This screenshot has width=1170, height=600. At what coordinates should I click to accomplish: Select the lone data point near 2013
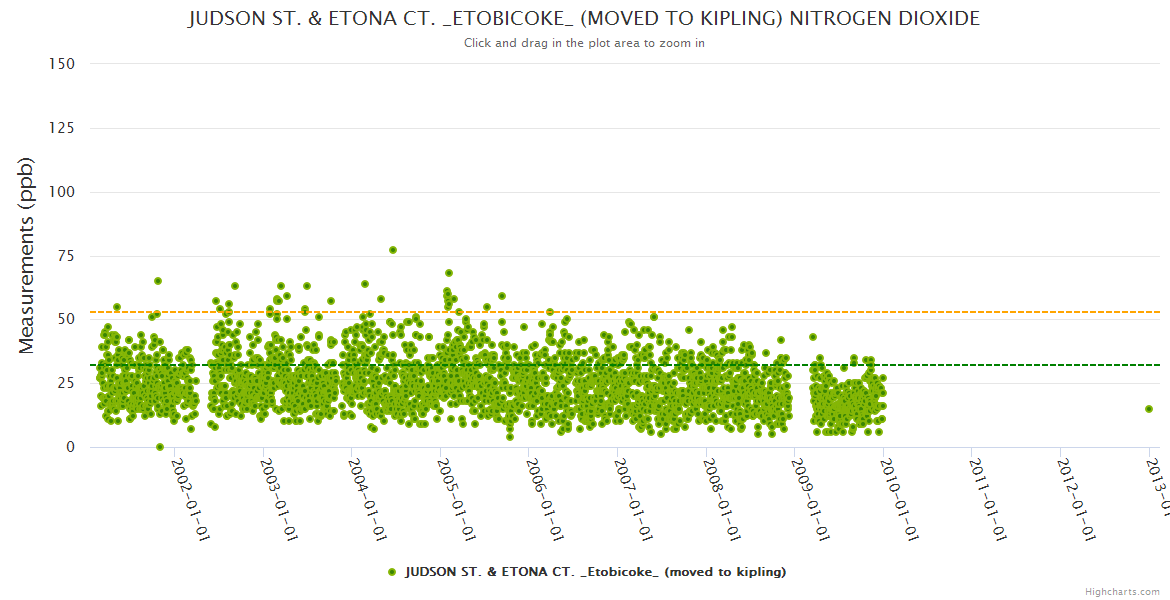point(1149,409)
